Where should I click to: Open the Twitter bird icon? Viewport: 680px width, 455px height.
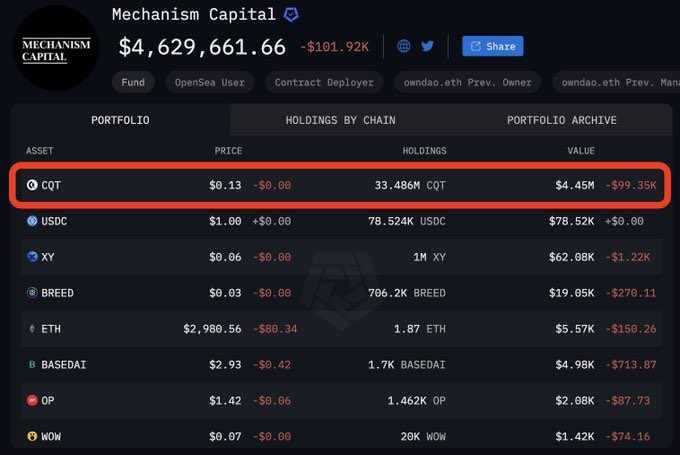click(x=428, y=46)
